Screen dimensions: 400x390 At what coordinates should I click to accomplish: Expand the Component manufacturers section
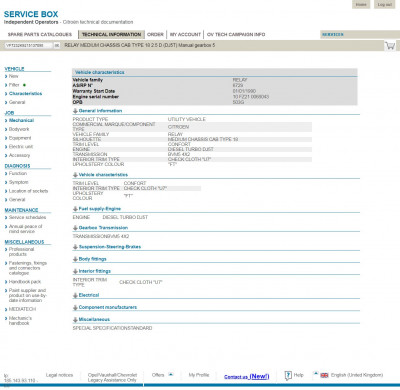[x=75, y=307]
